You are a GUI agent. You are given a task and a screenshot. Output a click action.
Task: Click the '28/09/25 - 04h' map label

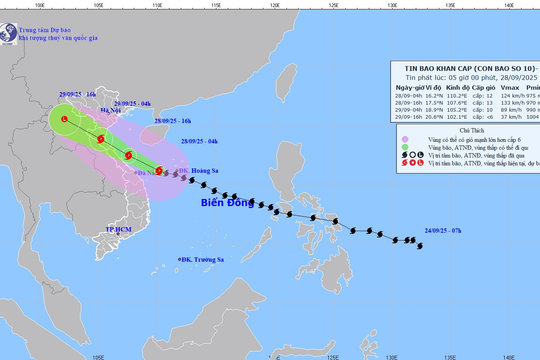199,141
